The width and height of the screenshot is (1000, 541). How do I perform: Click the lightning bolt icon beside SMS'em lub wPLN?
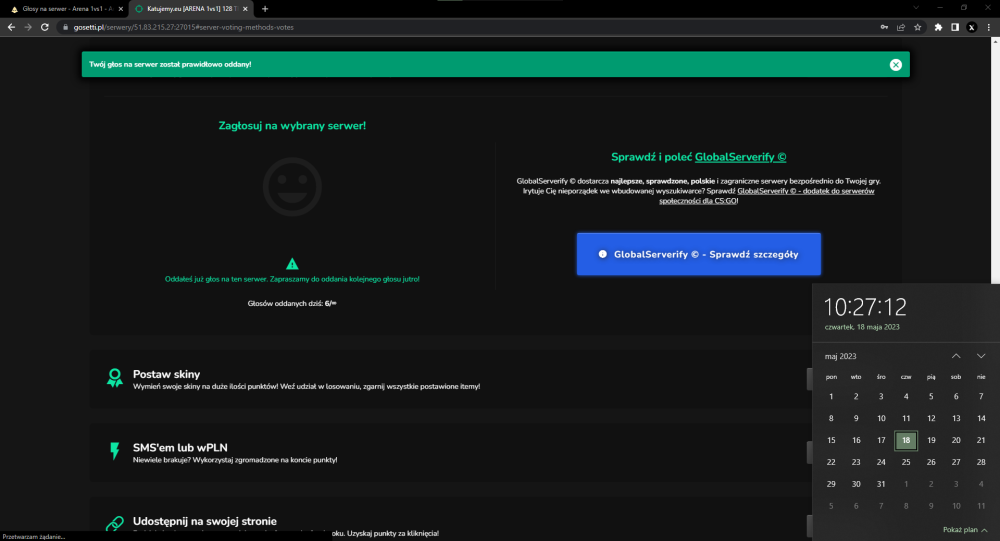tap(115, 451)
